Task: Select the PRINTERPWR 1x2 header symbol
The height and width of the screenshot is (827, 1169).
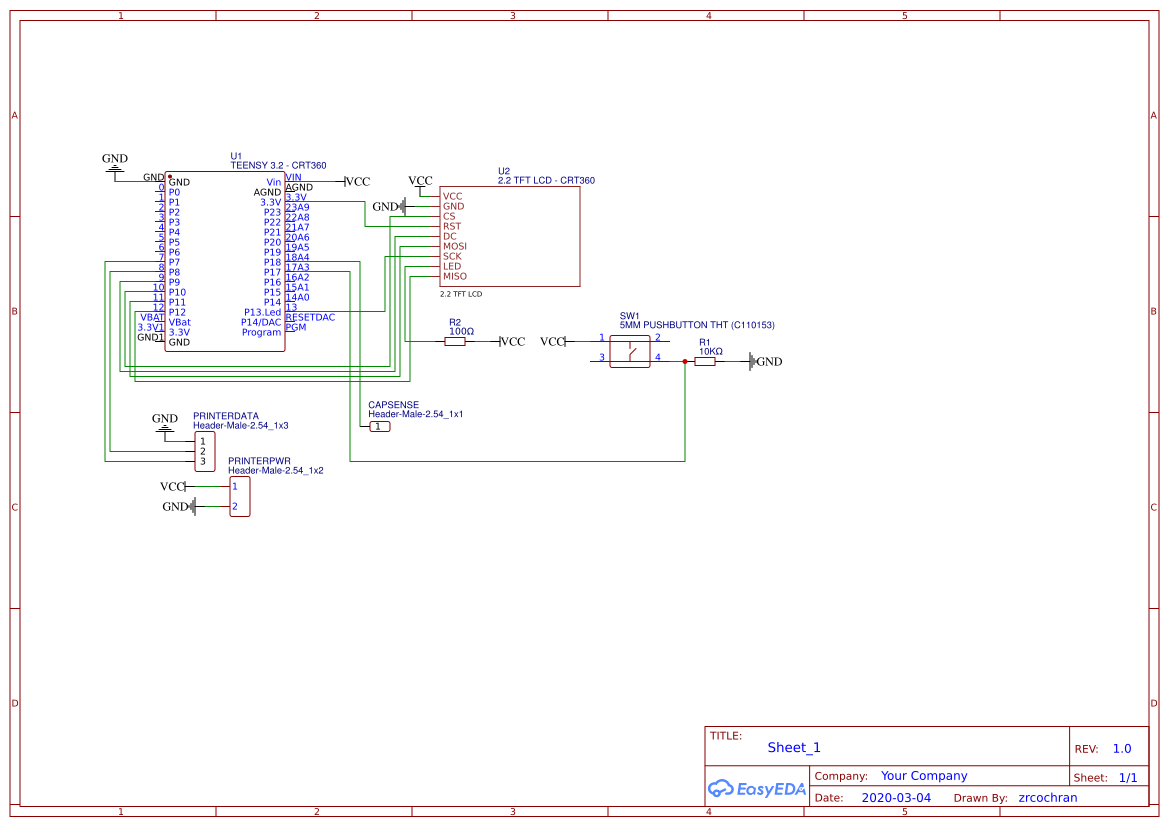Action: (240, 497)
